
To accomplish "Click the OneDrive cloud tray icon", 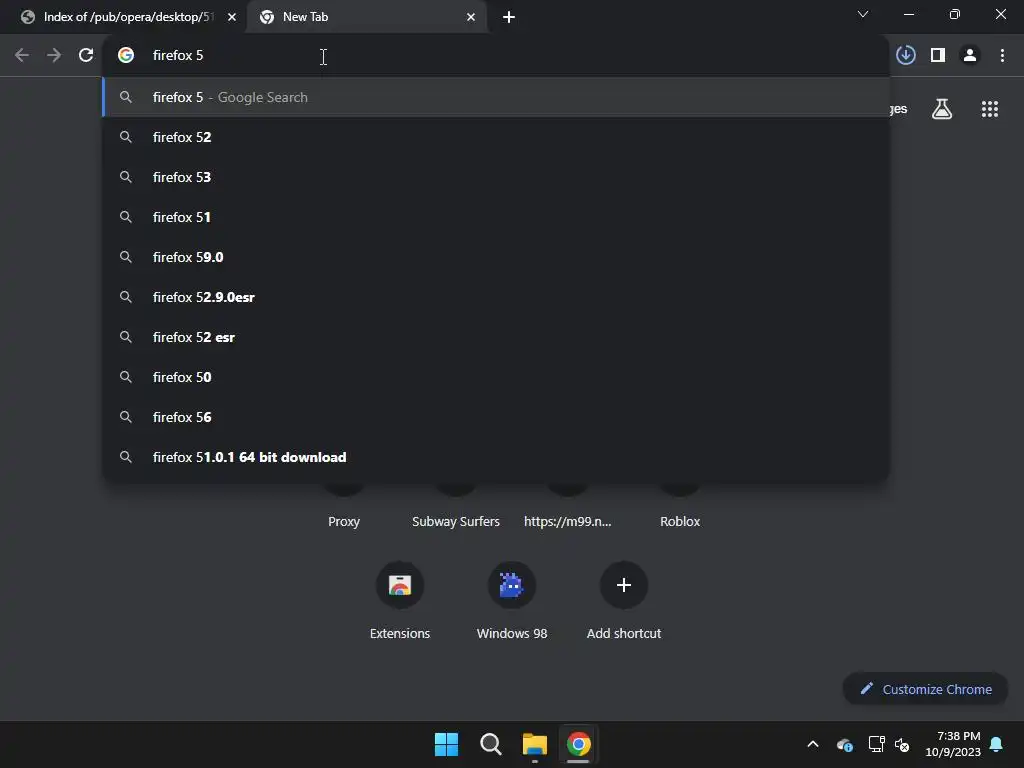I will (844, 744).
